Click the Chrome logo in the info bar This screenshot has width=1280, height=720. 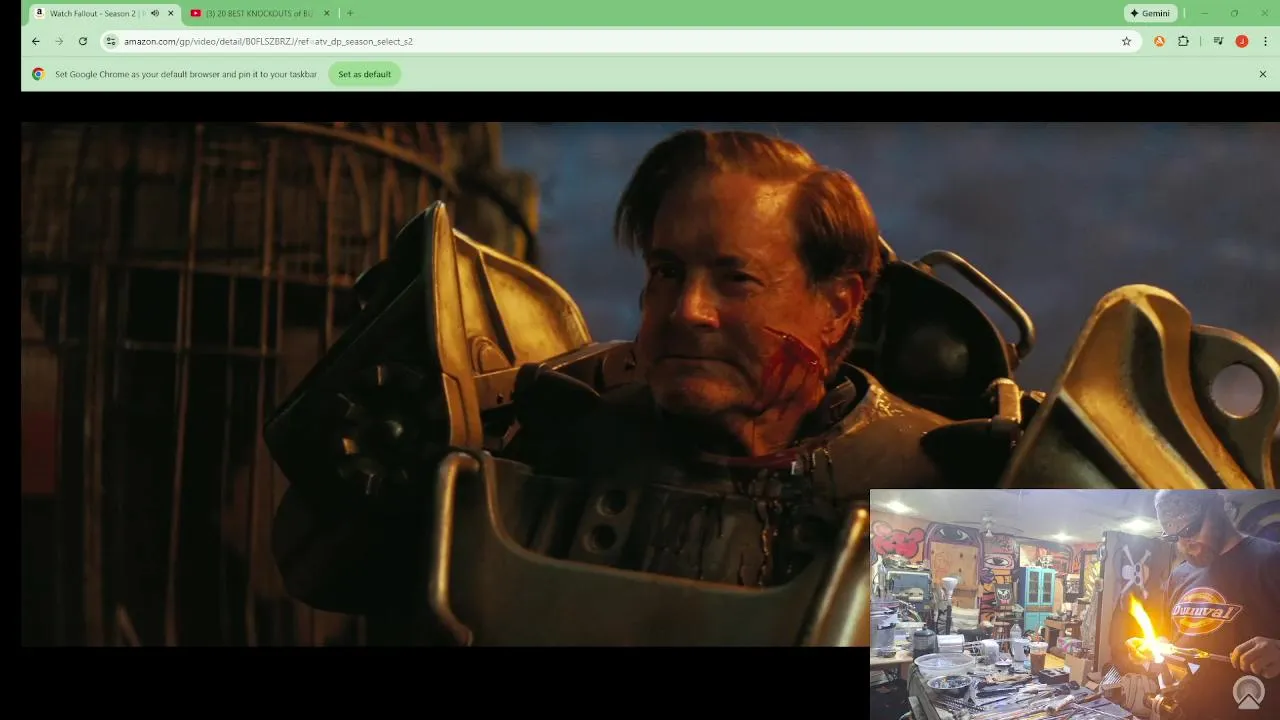[x=38, y=74]
